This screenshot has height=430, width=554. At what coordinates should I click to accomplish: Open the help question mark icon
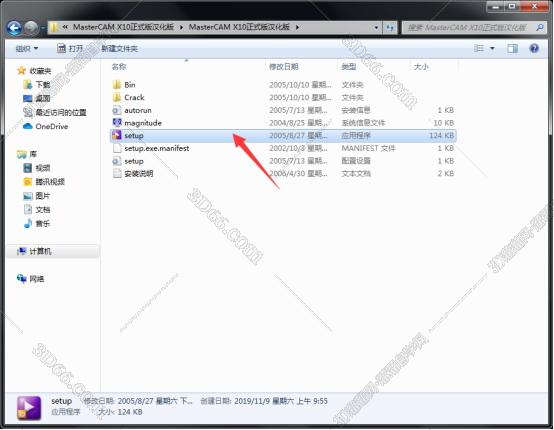click(x=534, y=48)
